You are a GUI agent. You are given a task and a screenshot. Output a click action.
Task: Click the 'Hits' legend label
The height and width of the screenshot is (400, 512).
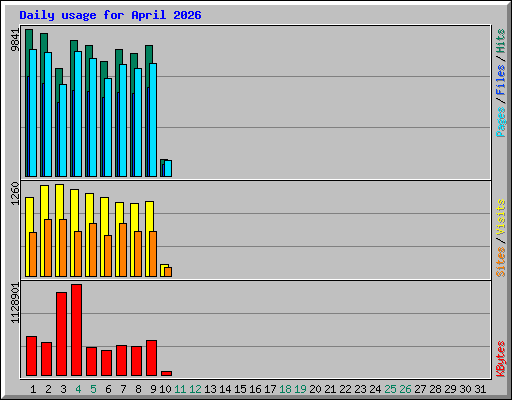(x=501, y=41)
